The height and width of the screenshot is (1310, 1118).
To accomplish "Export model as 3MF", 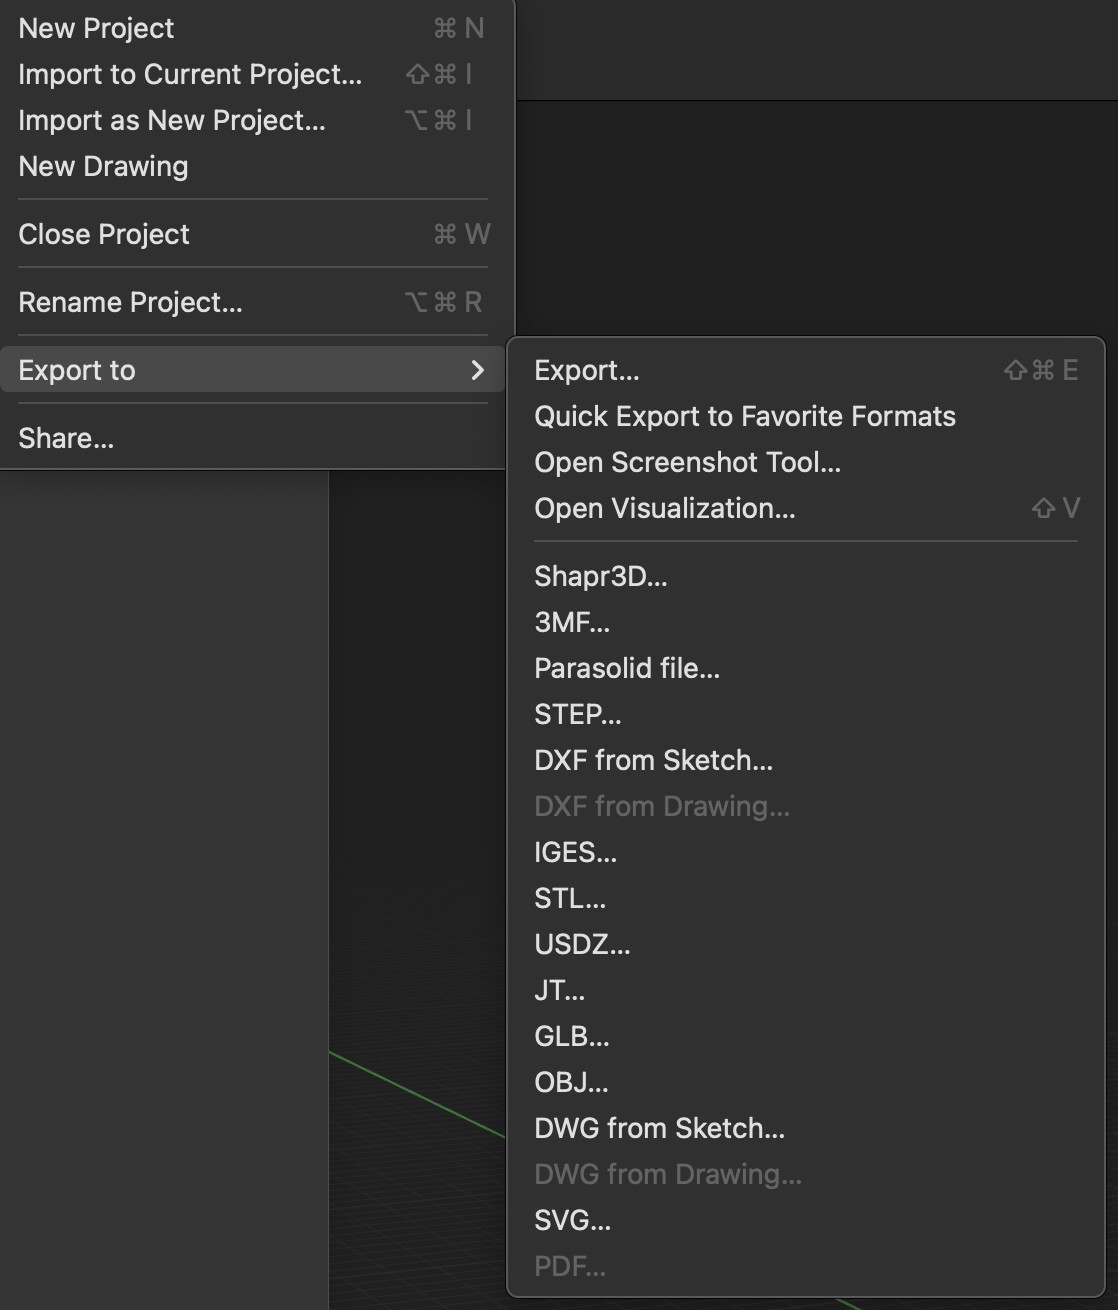I will (x=805, y=622).
